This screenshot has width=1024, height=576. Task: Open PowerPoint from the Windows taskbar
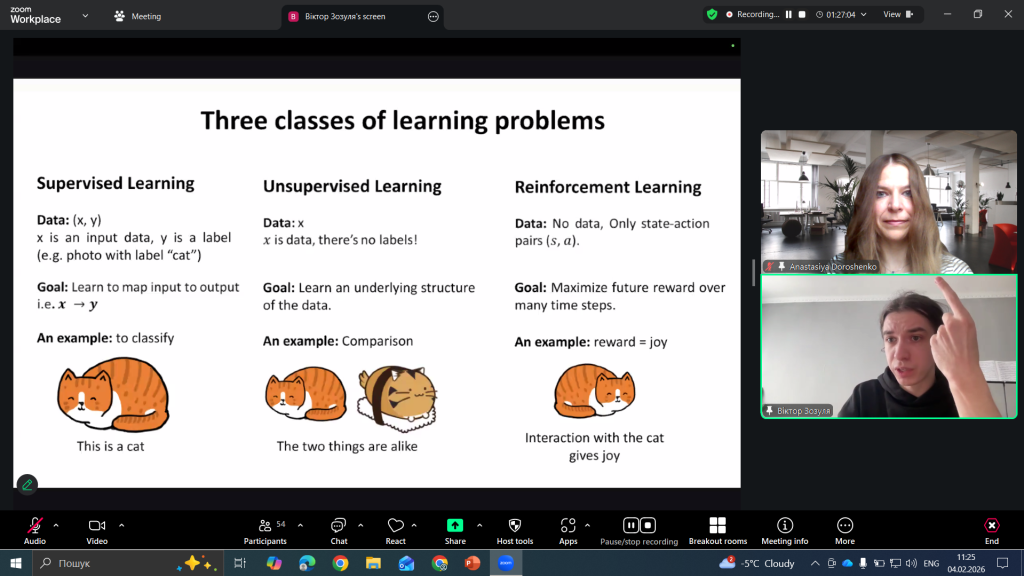coord(472,563)
